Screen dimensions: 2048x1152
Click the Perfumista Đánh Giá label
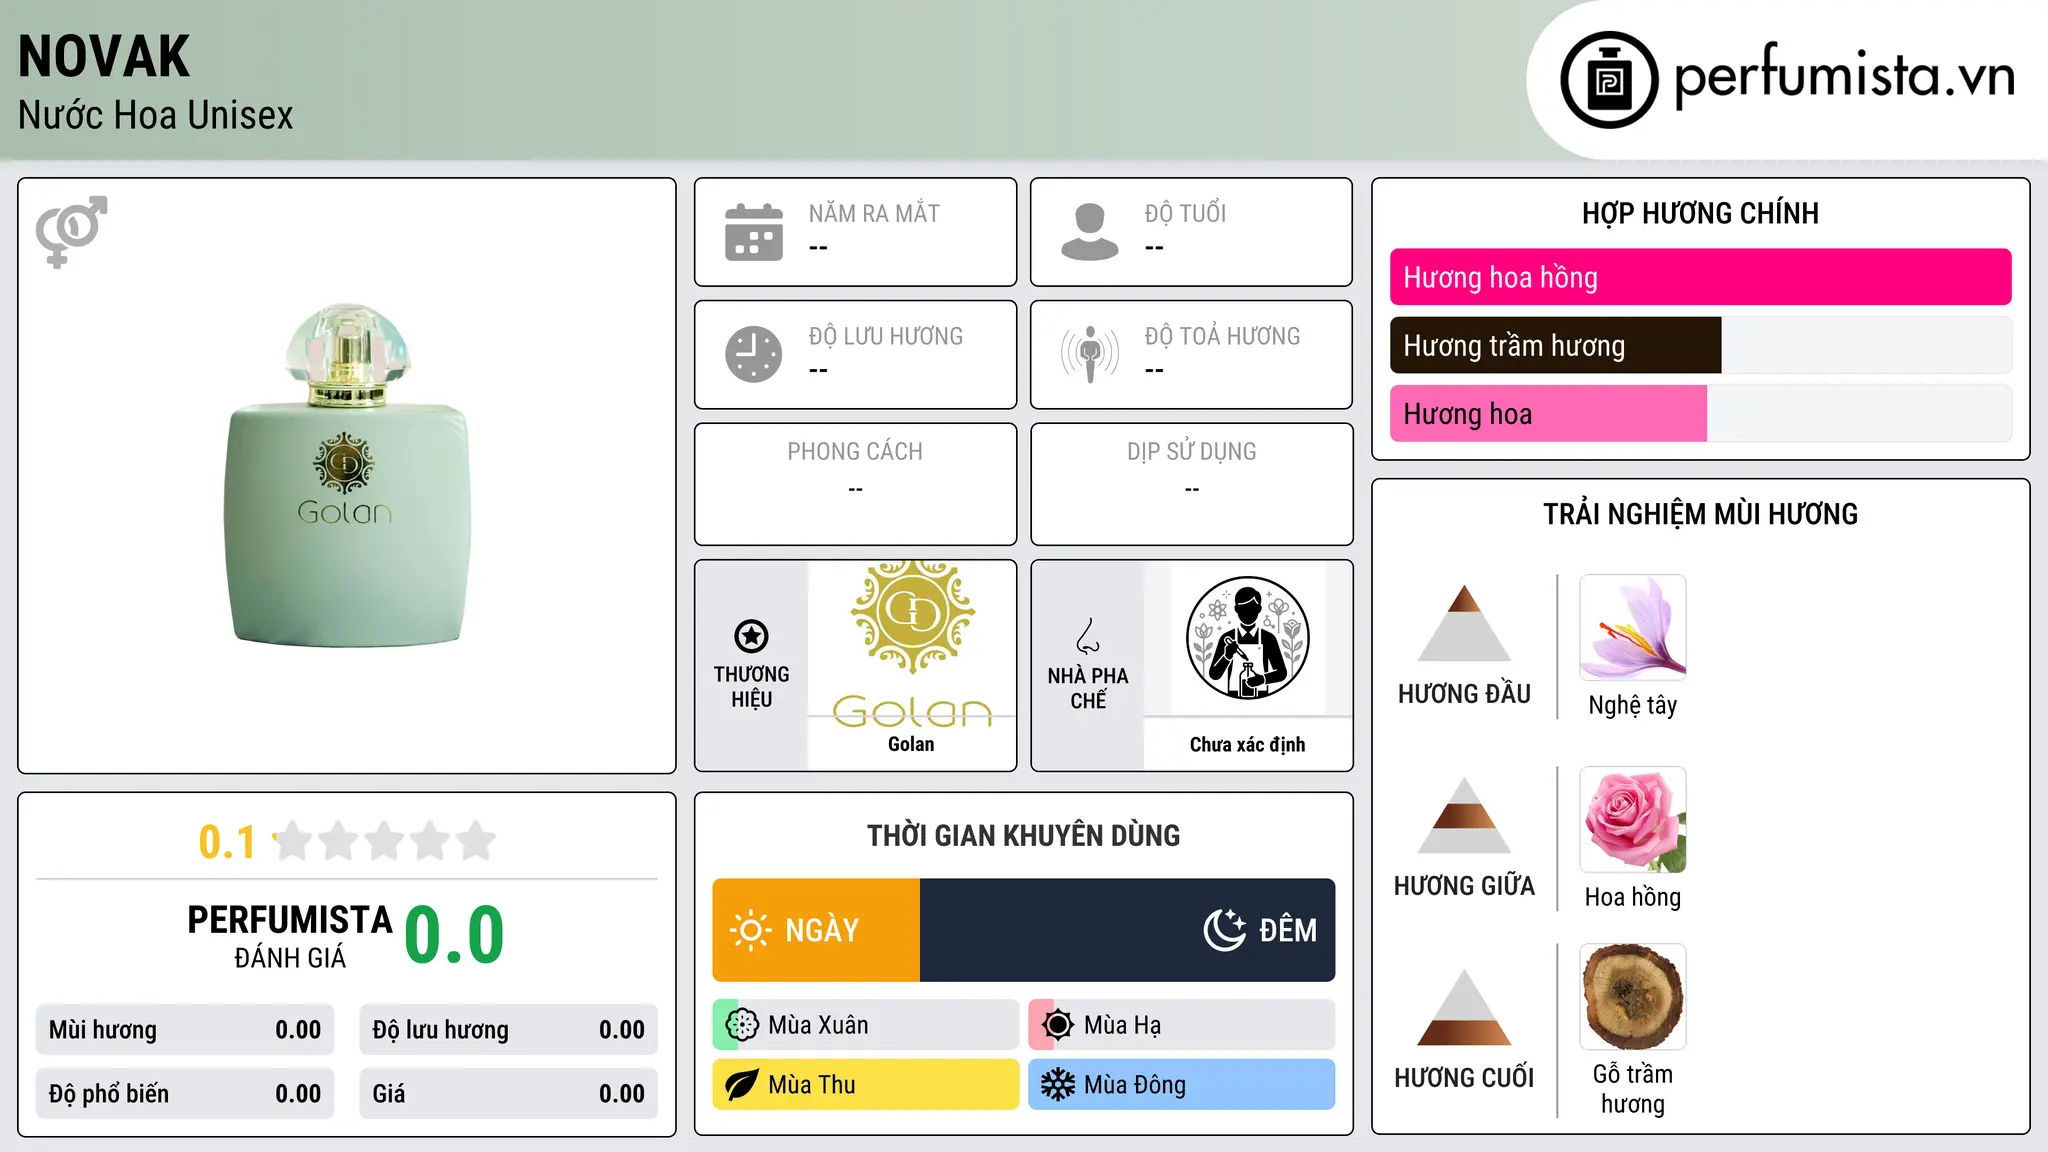tap(290, 936)
